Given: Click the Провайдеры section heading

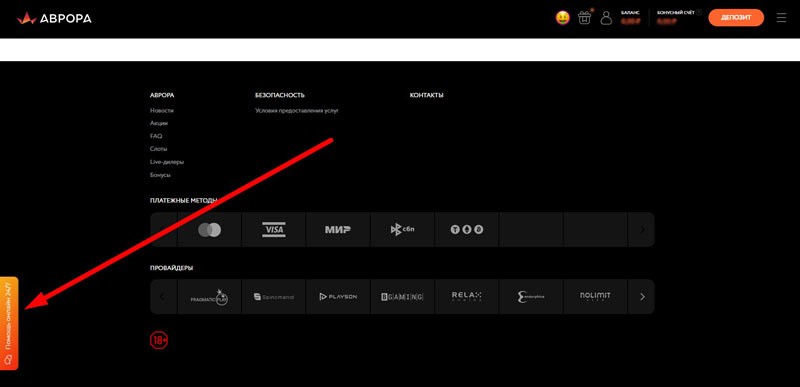Looking at the screenshot, I should 171,268.
